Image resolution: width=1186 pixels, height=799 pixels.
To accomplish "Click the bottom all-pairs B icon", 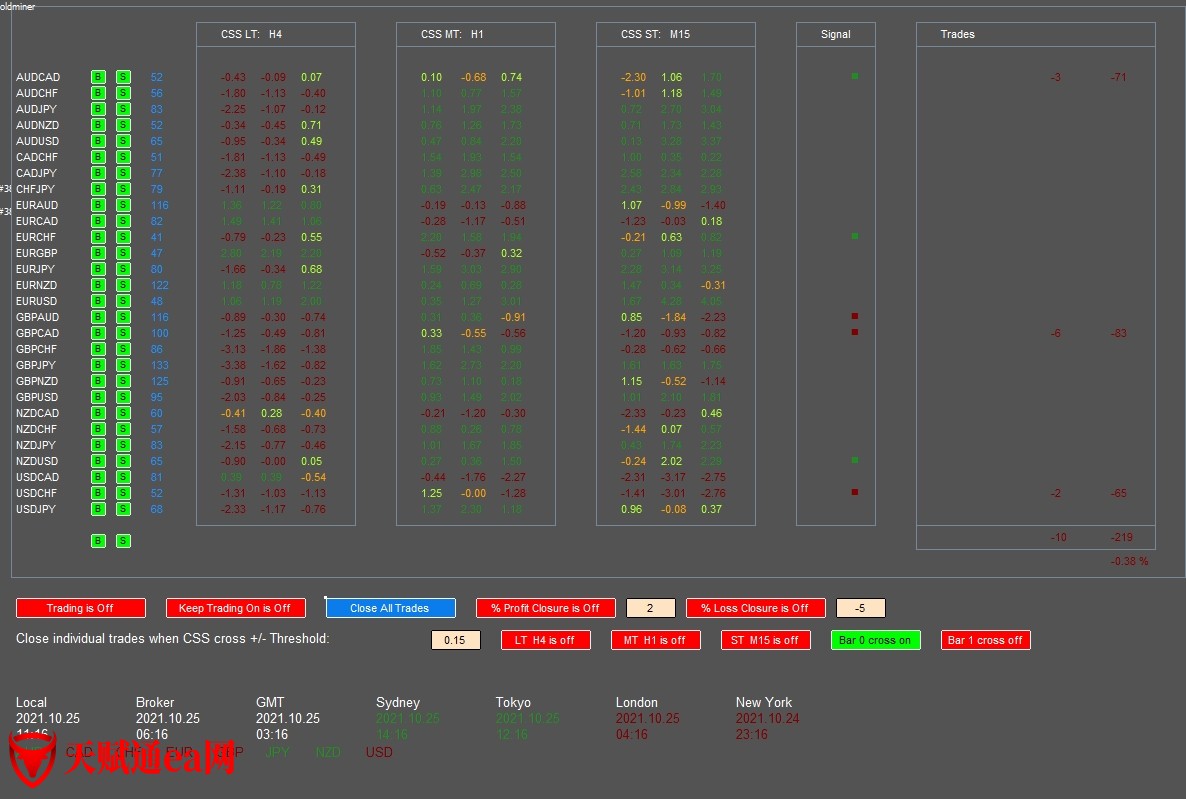I will 98,541.
